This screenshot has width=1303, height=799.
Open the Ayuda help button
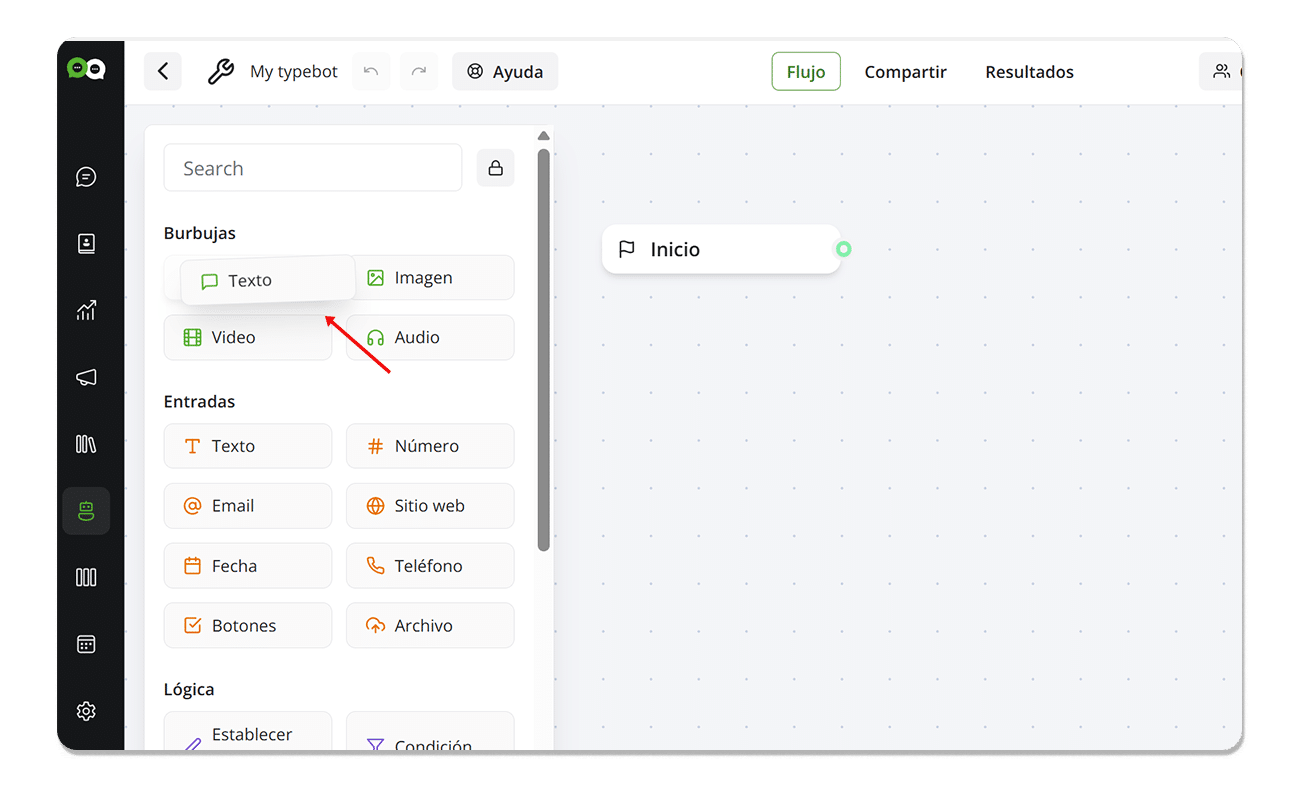(x=505, y=72)
